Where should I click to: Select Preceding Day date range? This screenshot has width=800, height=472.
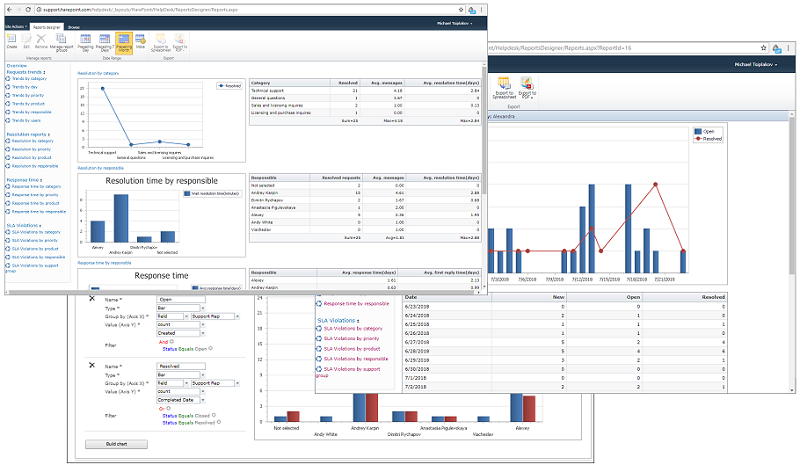click(x=86, y=43)
